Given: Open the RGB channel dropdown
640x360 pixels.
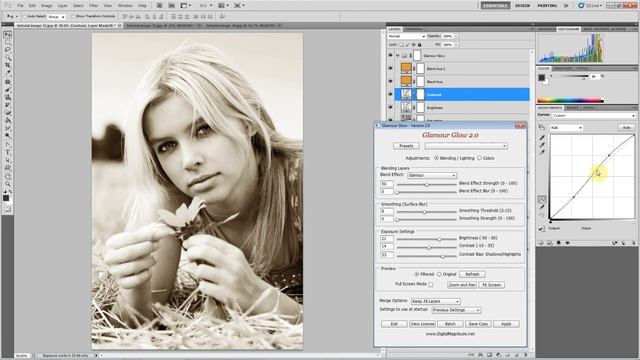Looking at the screenshot, I should pyautogui.click(x=566, y=128).
